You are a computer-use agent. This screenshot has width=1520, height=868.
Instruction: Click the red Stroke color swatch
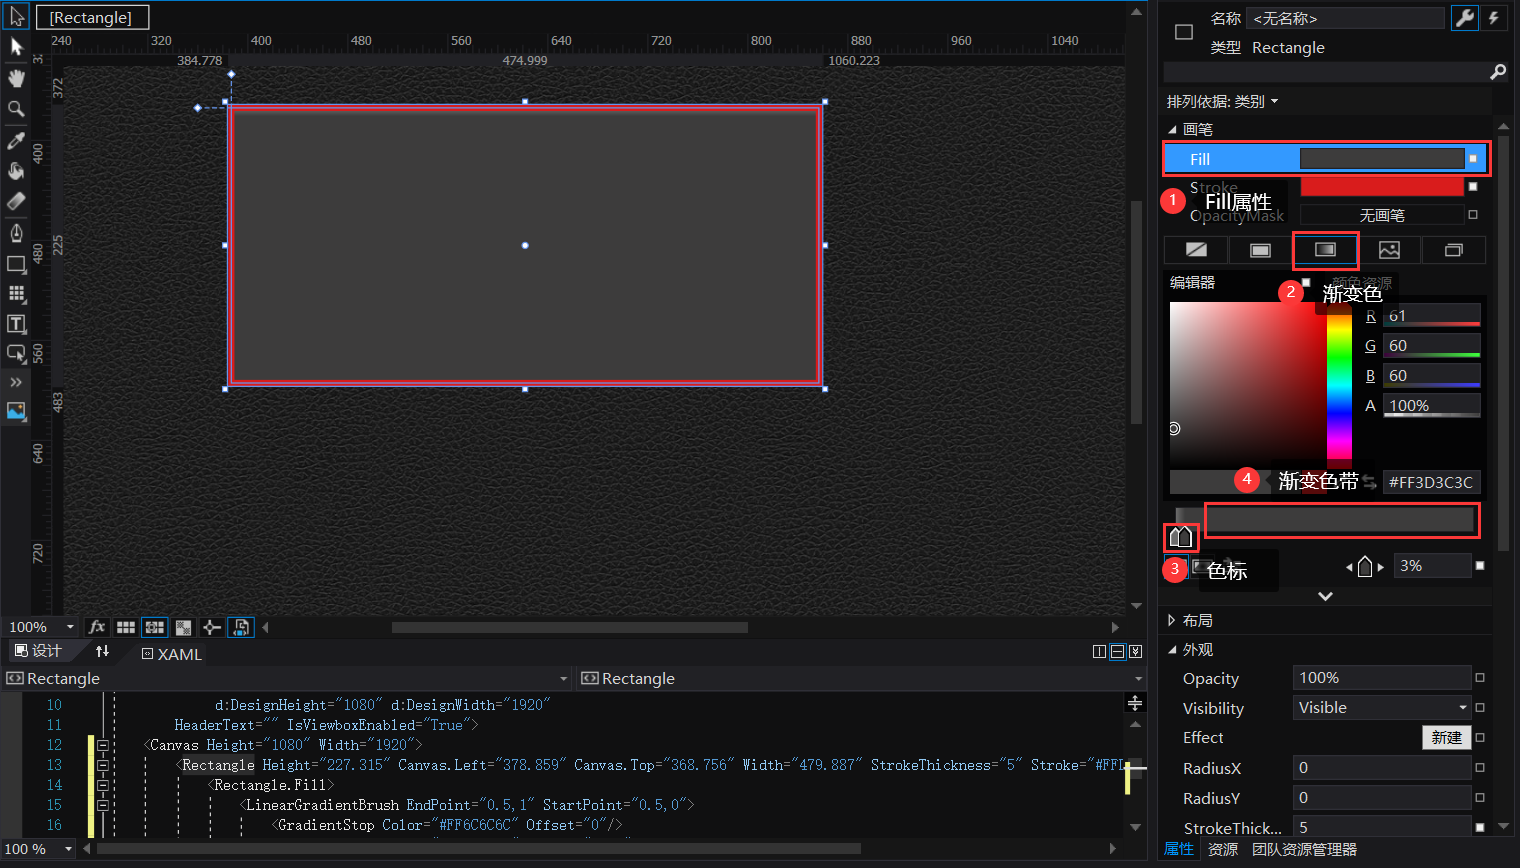point(1381,187)
